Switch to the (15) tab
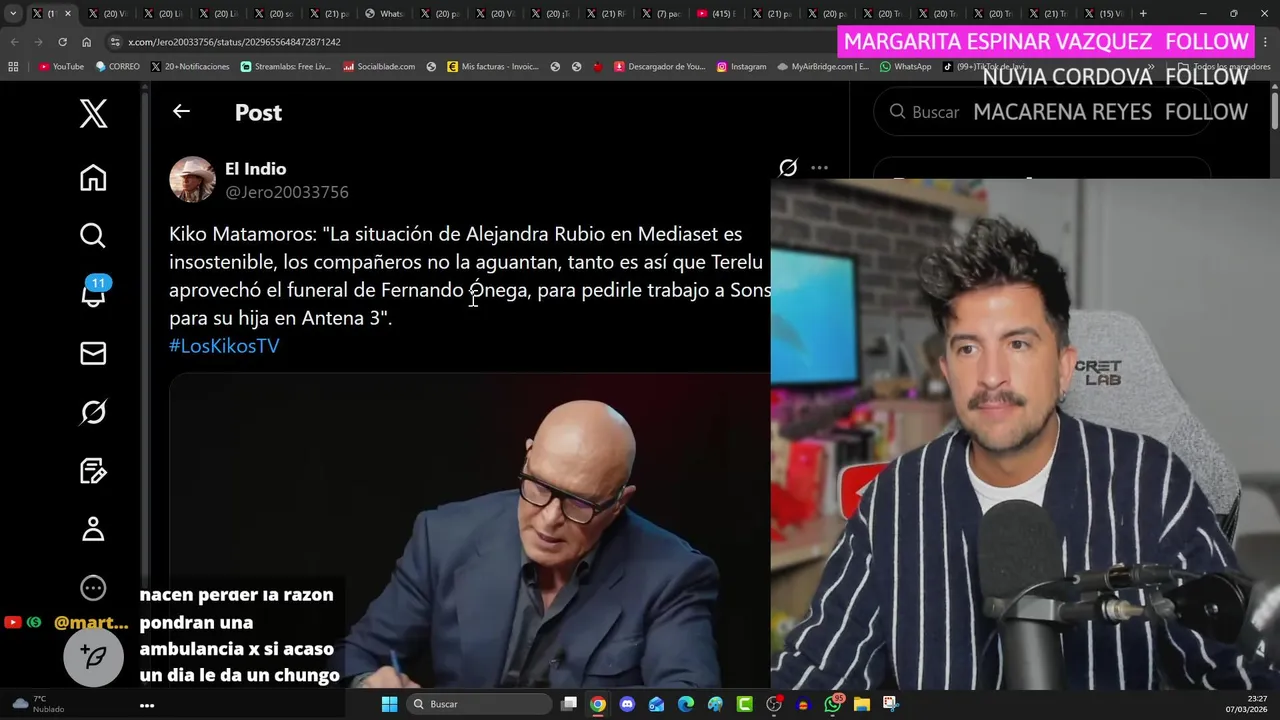The image size is (1280, 720). [x=1105, y=13]
